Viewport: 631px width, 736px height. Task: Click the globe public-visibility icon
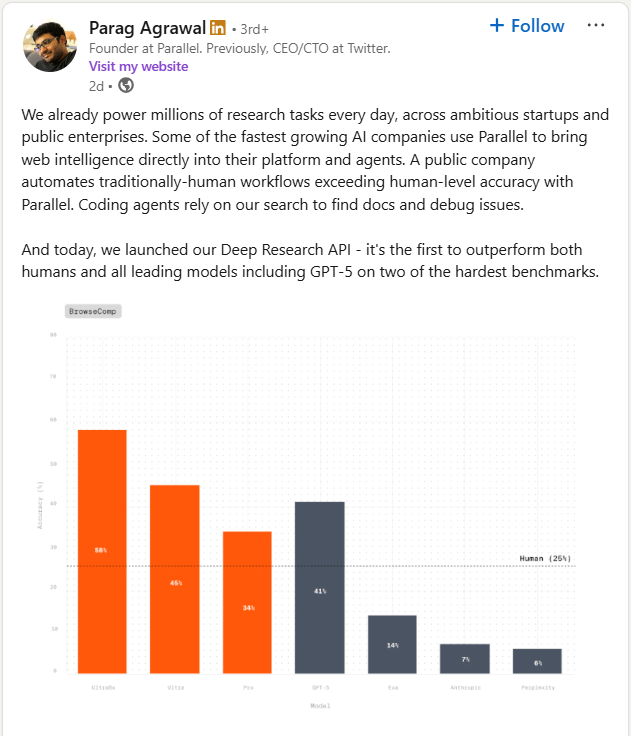(126, 85)
